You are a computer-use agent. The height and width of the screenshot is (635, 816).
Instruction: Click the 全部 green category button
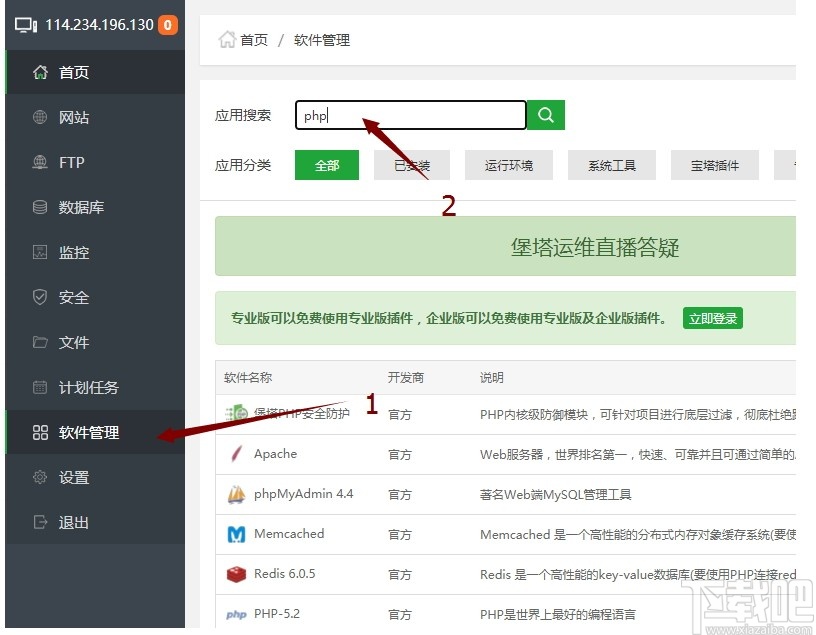(x=326, y=165)
